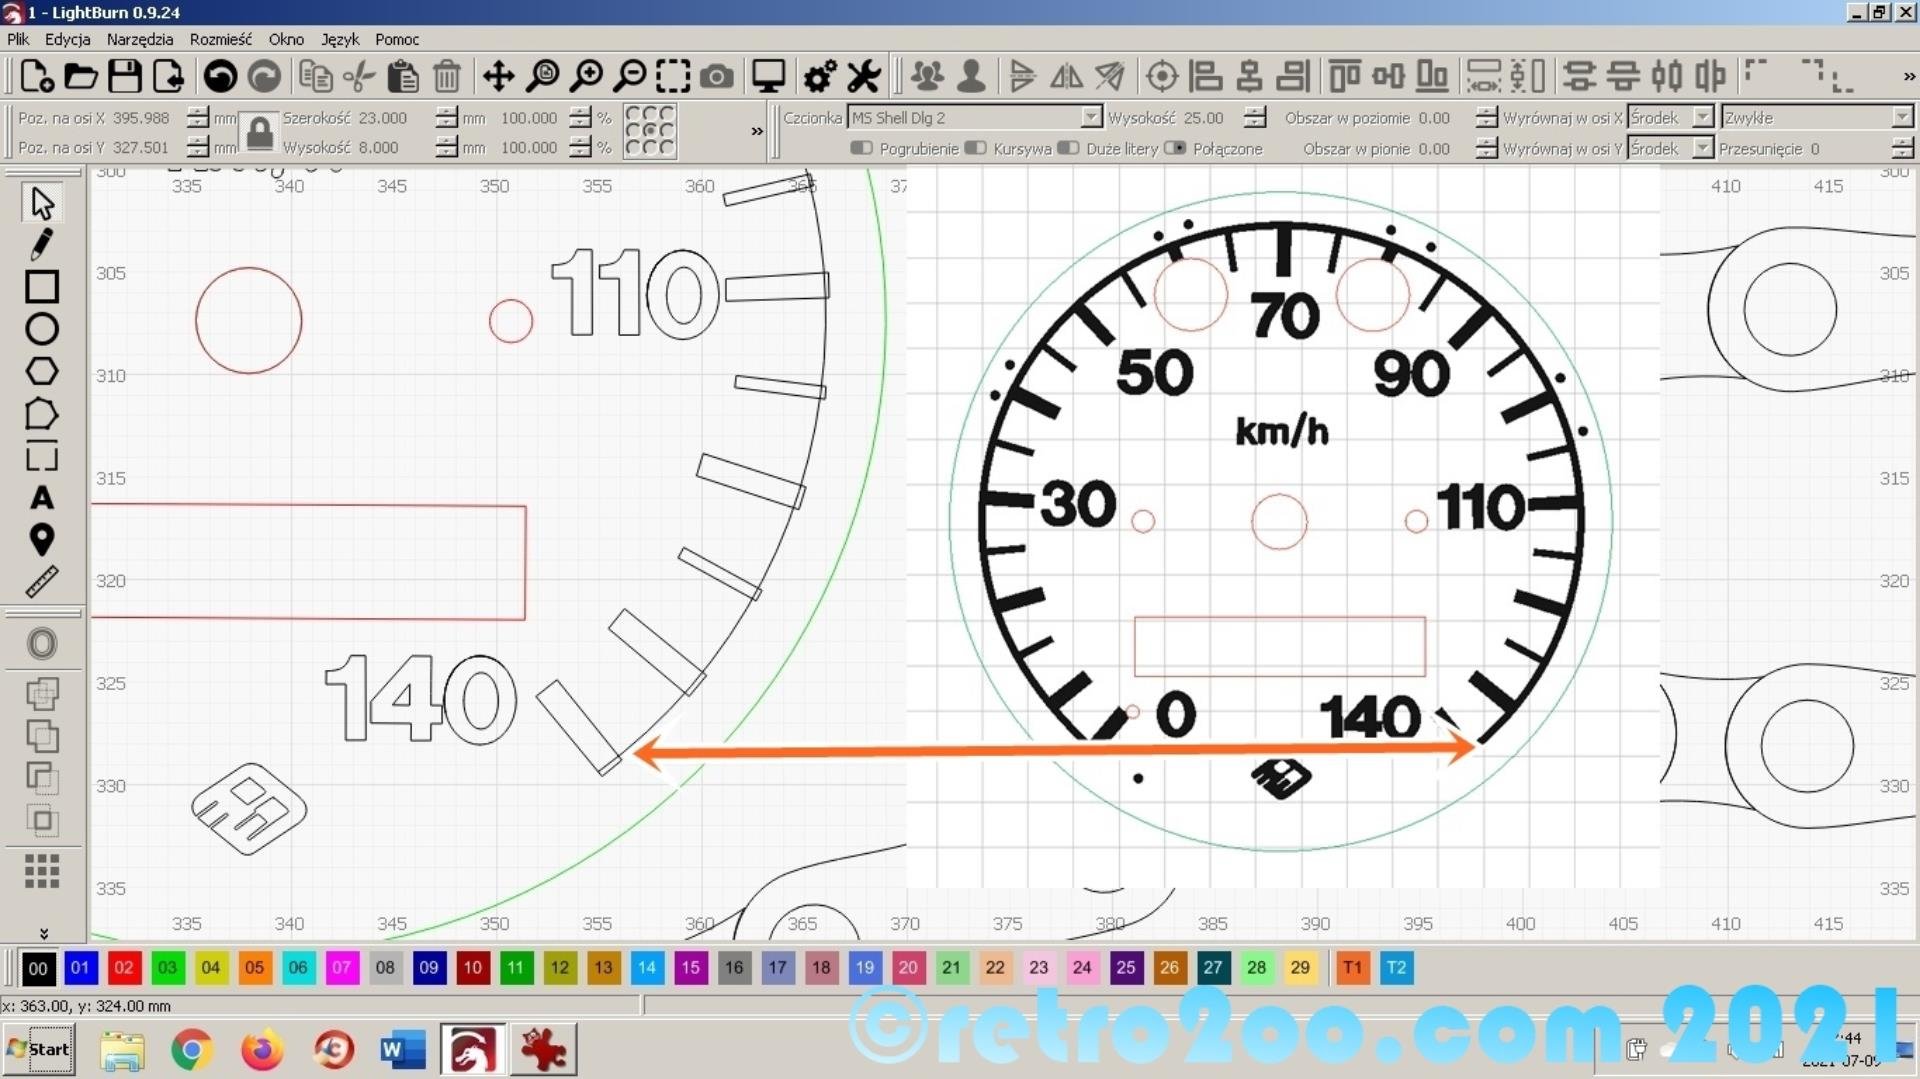Click the Windows Start button
The image size is (1920, 1079).
click(39, 1049)
